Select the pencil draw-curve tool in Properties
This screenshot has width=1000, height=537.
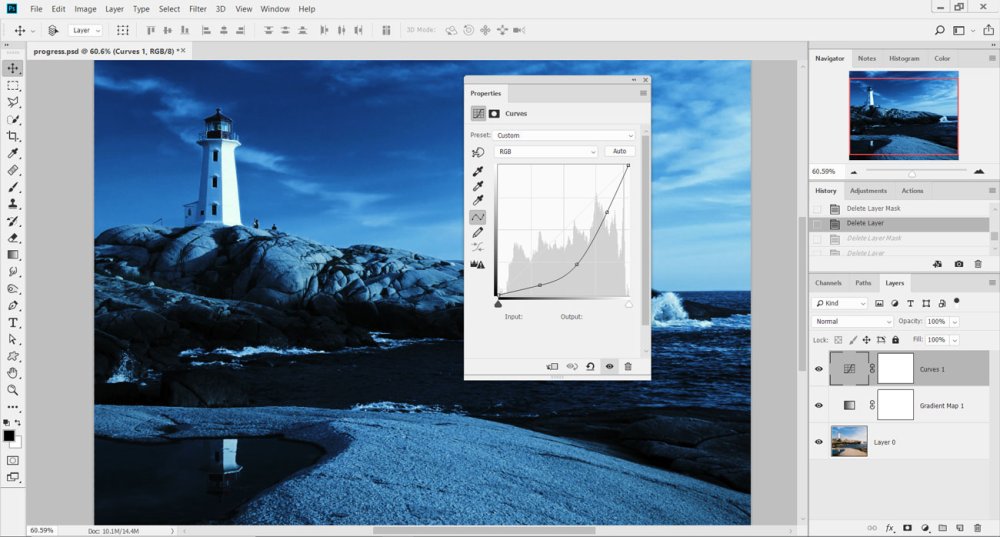tap(478, 232)
